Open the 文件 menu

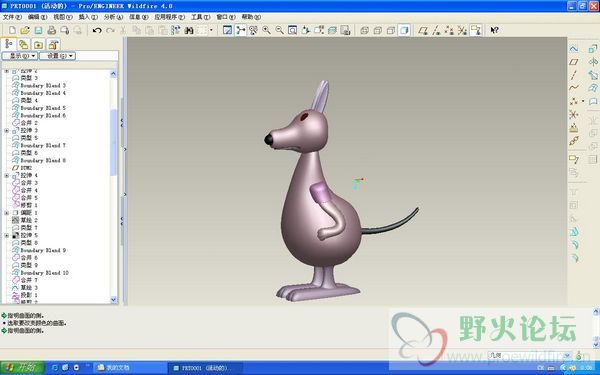point(12,17)
